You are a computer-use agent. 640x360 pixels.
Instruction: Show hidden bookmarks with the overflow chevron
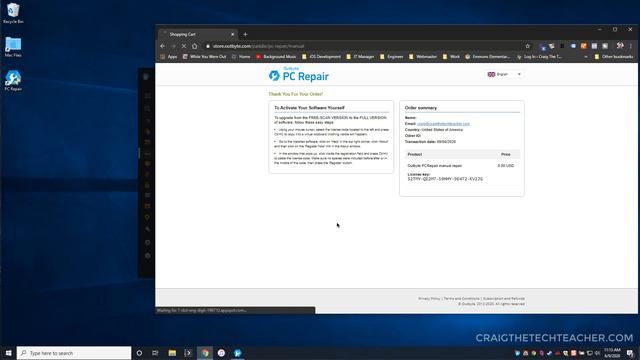(586, 57)
